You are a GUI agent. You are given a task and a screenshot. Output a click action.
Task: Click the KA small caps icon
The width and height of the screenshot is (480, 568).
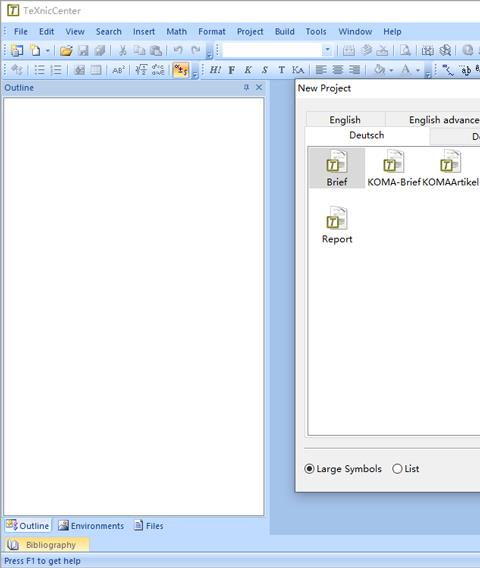[298, 70]
